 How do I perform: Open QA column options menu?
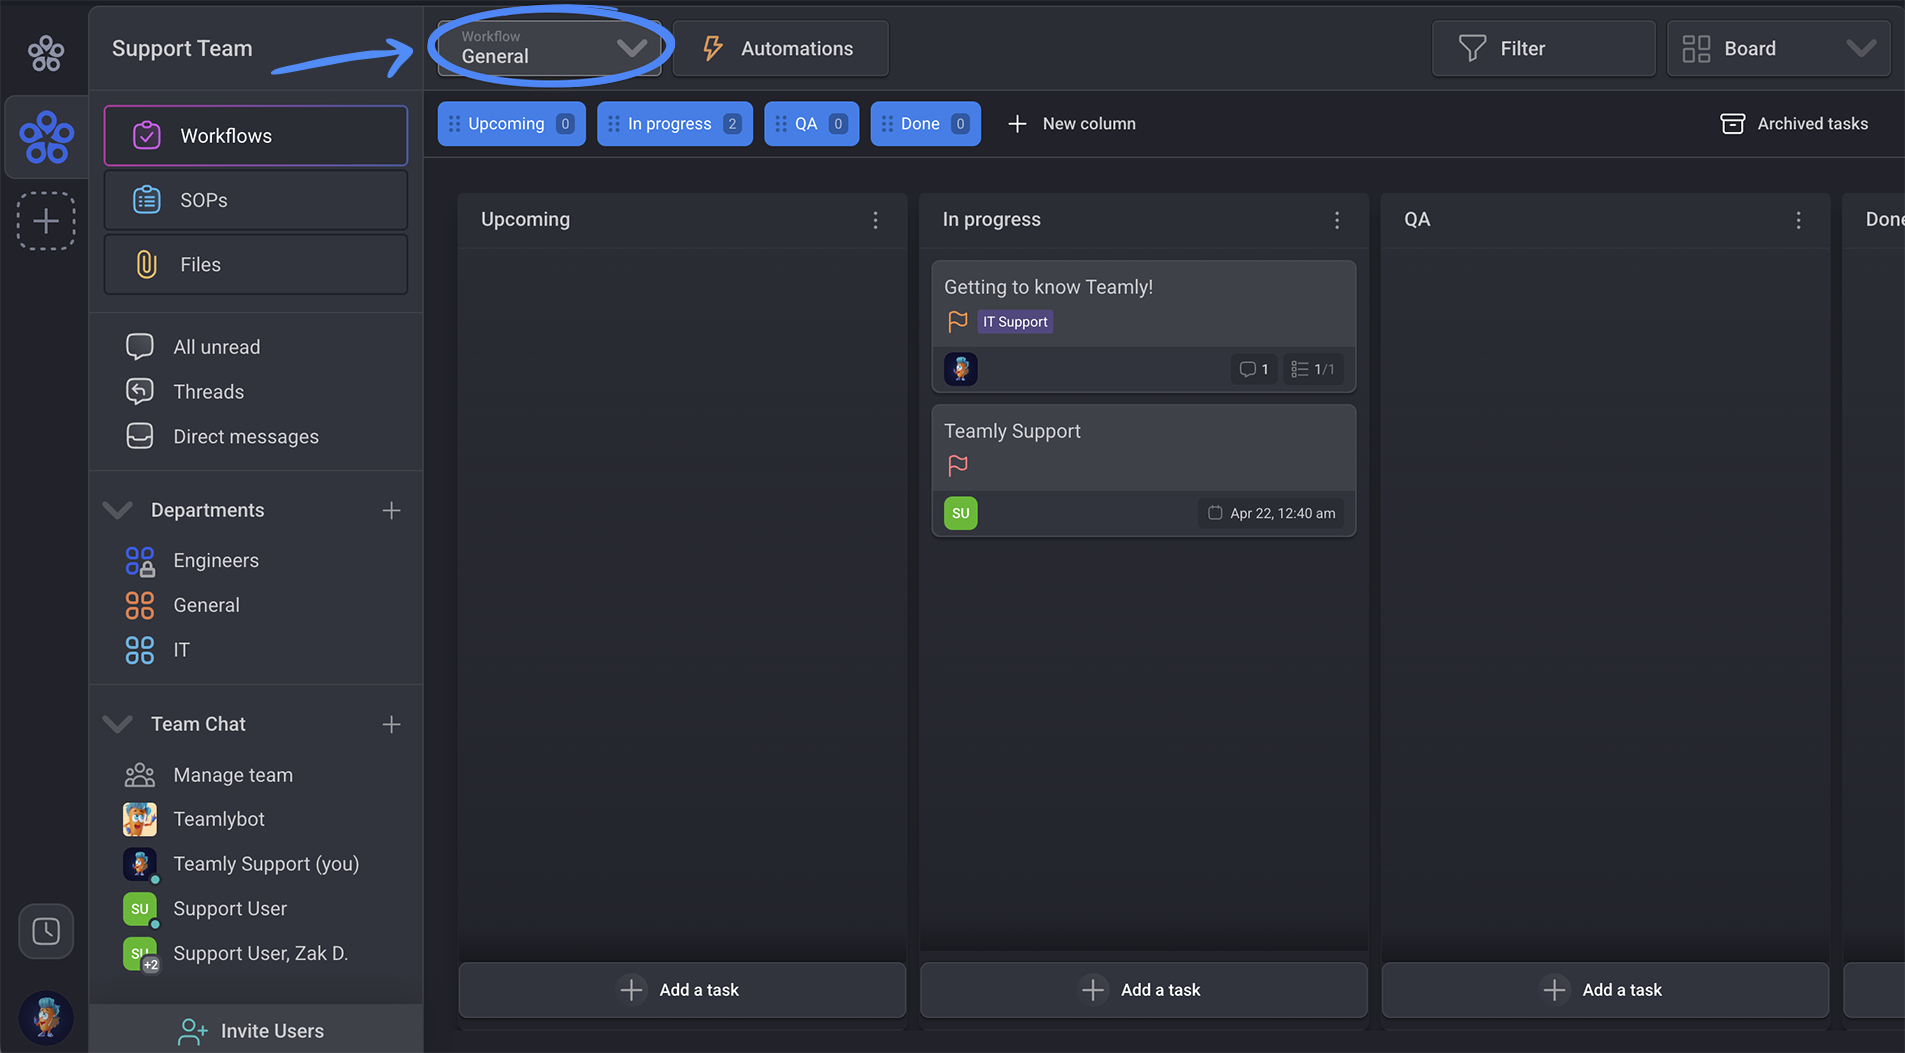coord(1798,220)
